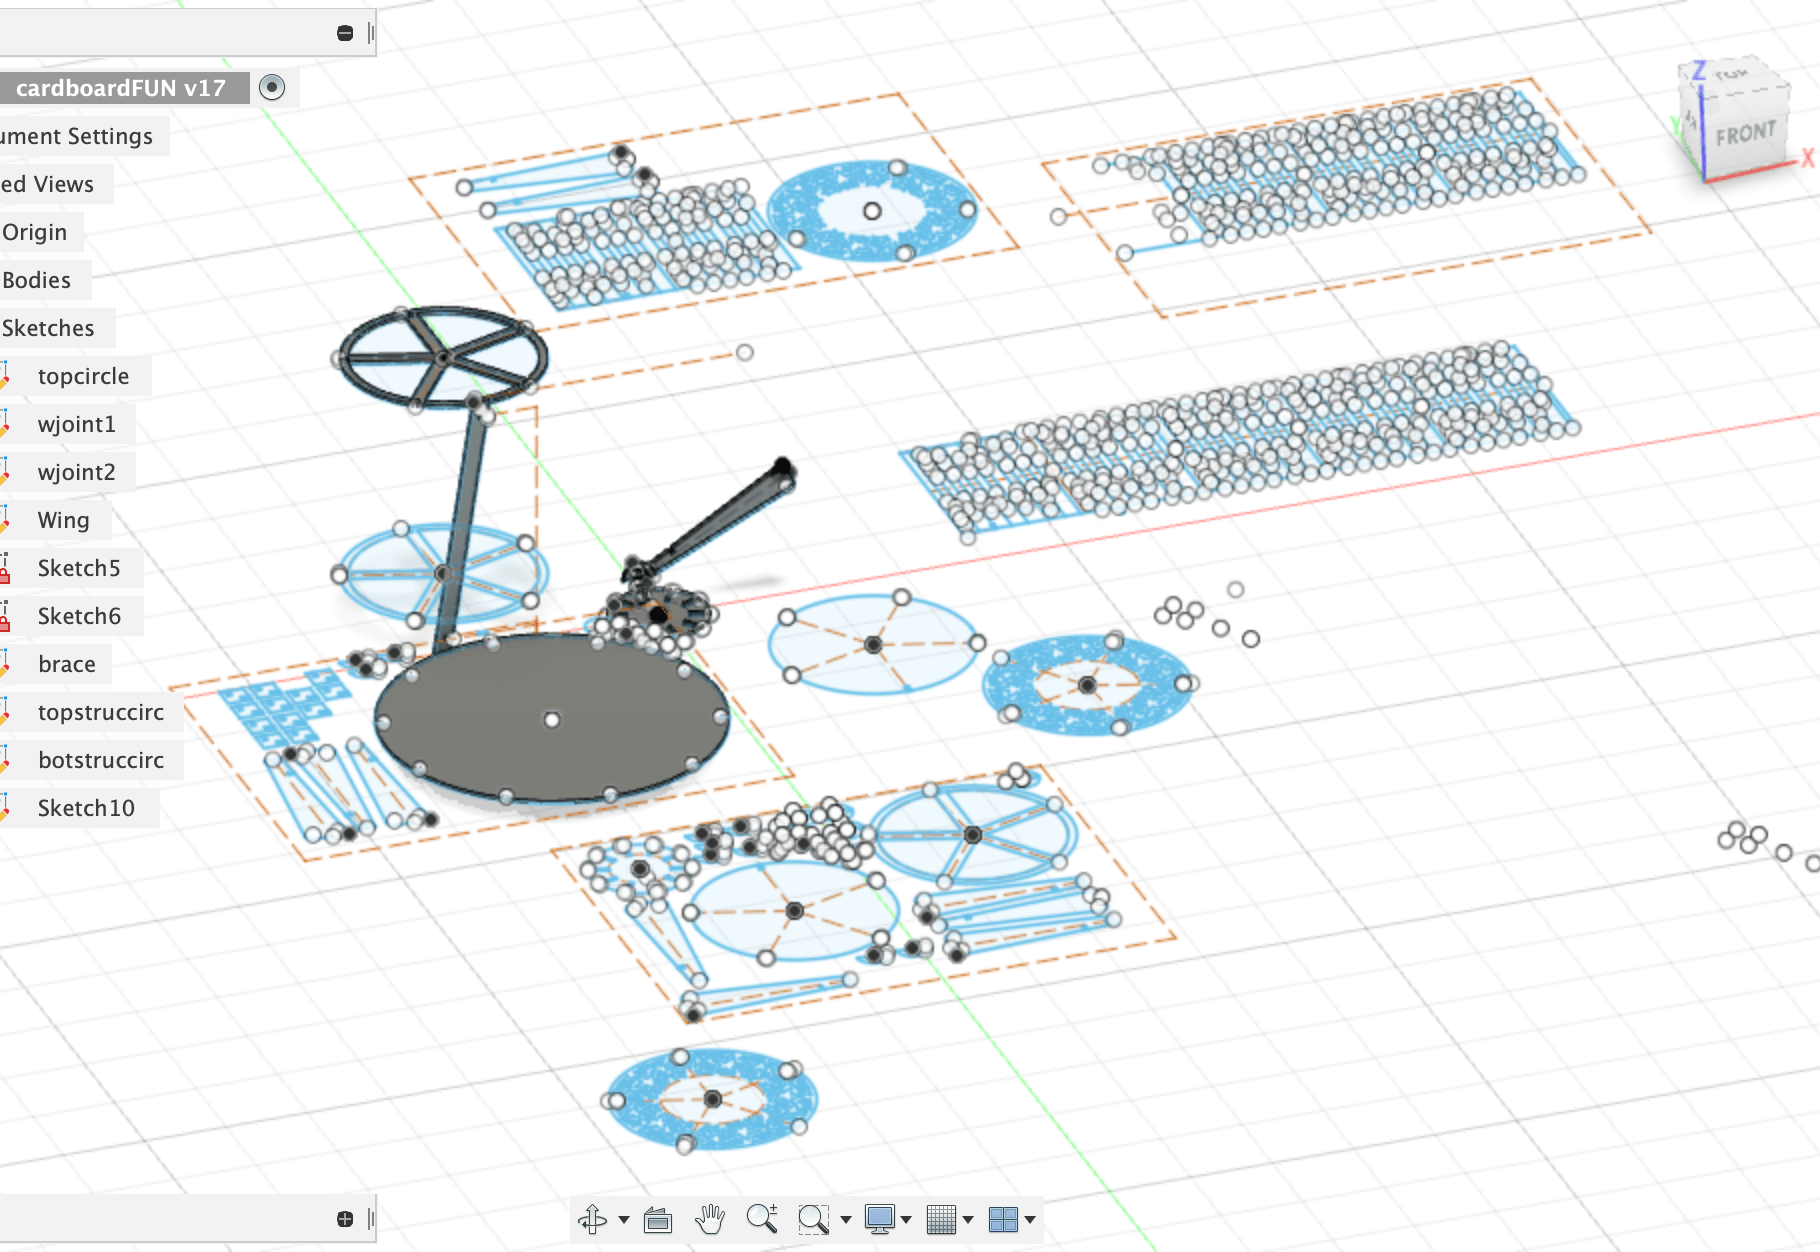Viewport: 1820px width, 1252px height.
Task: Click the topcircle sketch pencil icon
Action: tap(5, 376)
